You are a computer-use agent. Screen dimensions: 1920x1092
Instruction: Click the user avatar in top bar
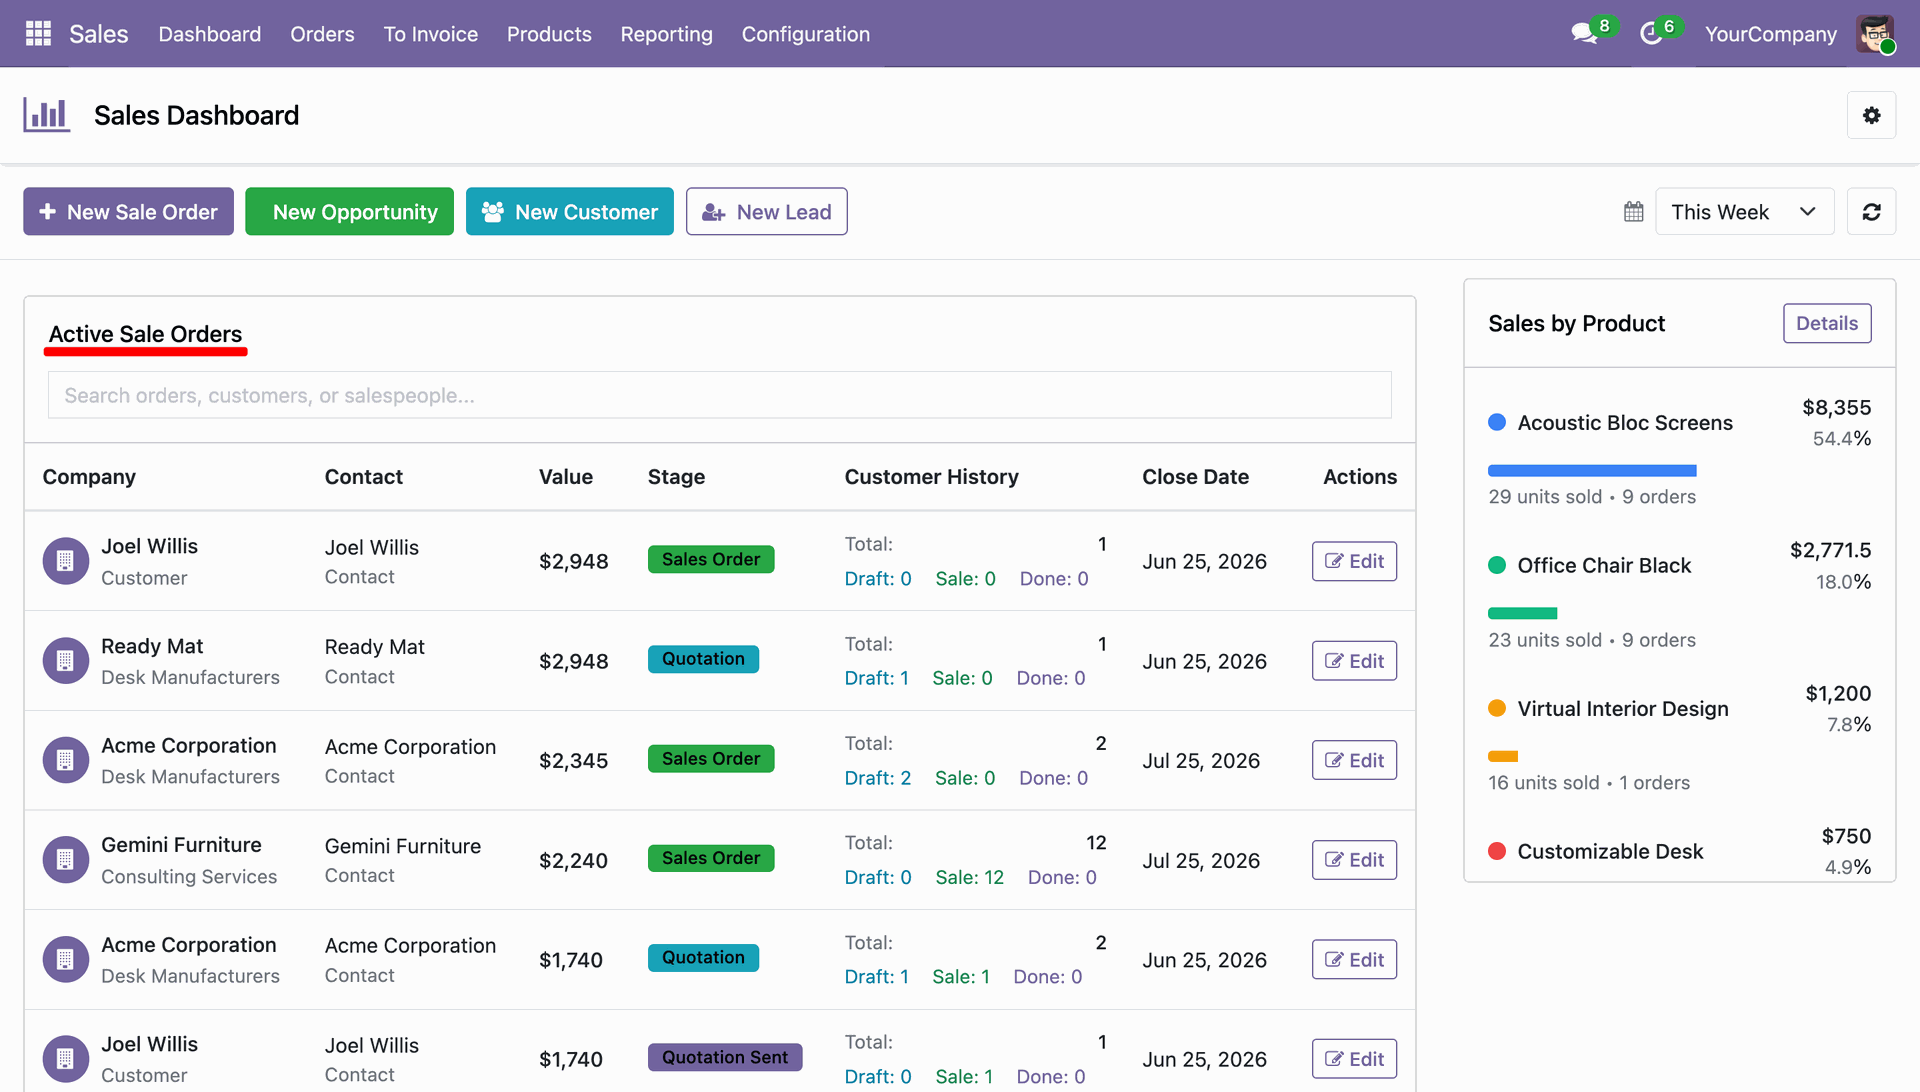tap(1875, 34)
